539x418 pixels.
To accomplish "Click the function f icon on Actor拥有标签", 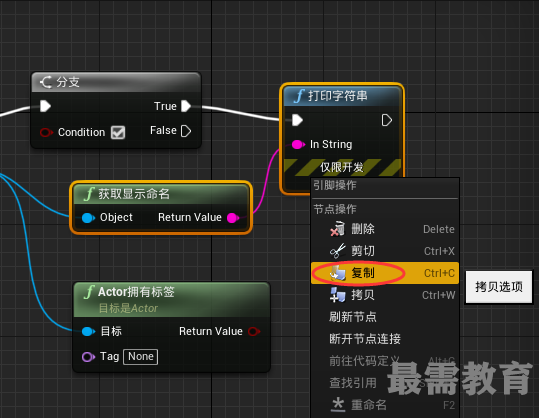I will (89, 292).
